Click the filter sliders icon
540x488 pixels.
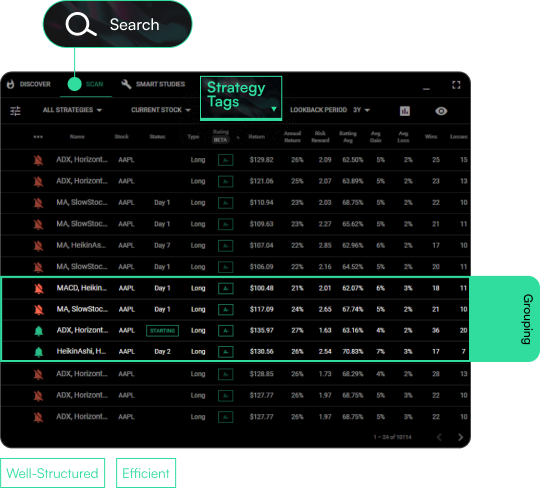15,111
